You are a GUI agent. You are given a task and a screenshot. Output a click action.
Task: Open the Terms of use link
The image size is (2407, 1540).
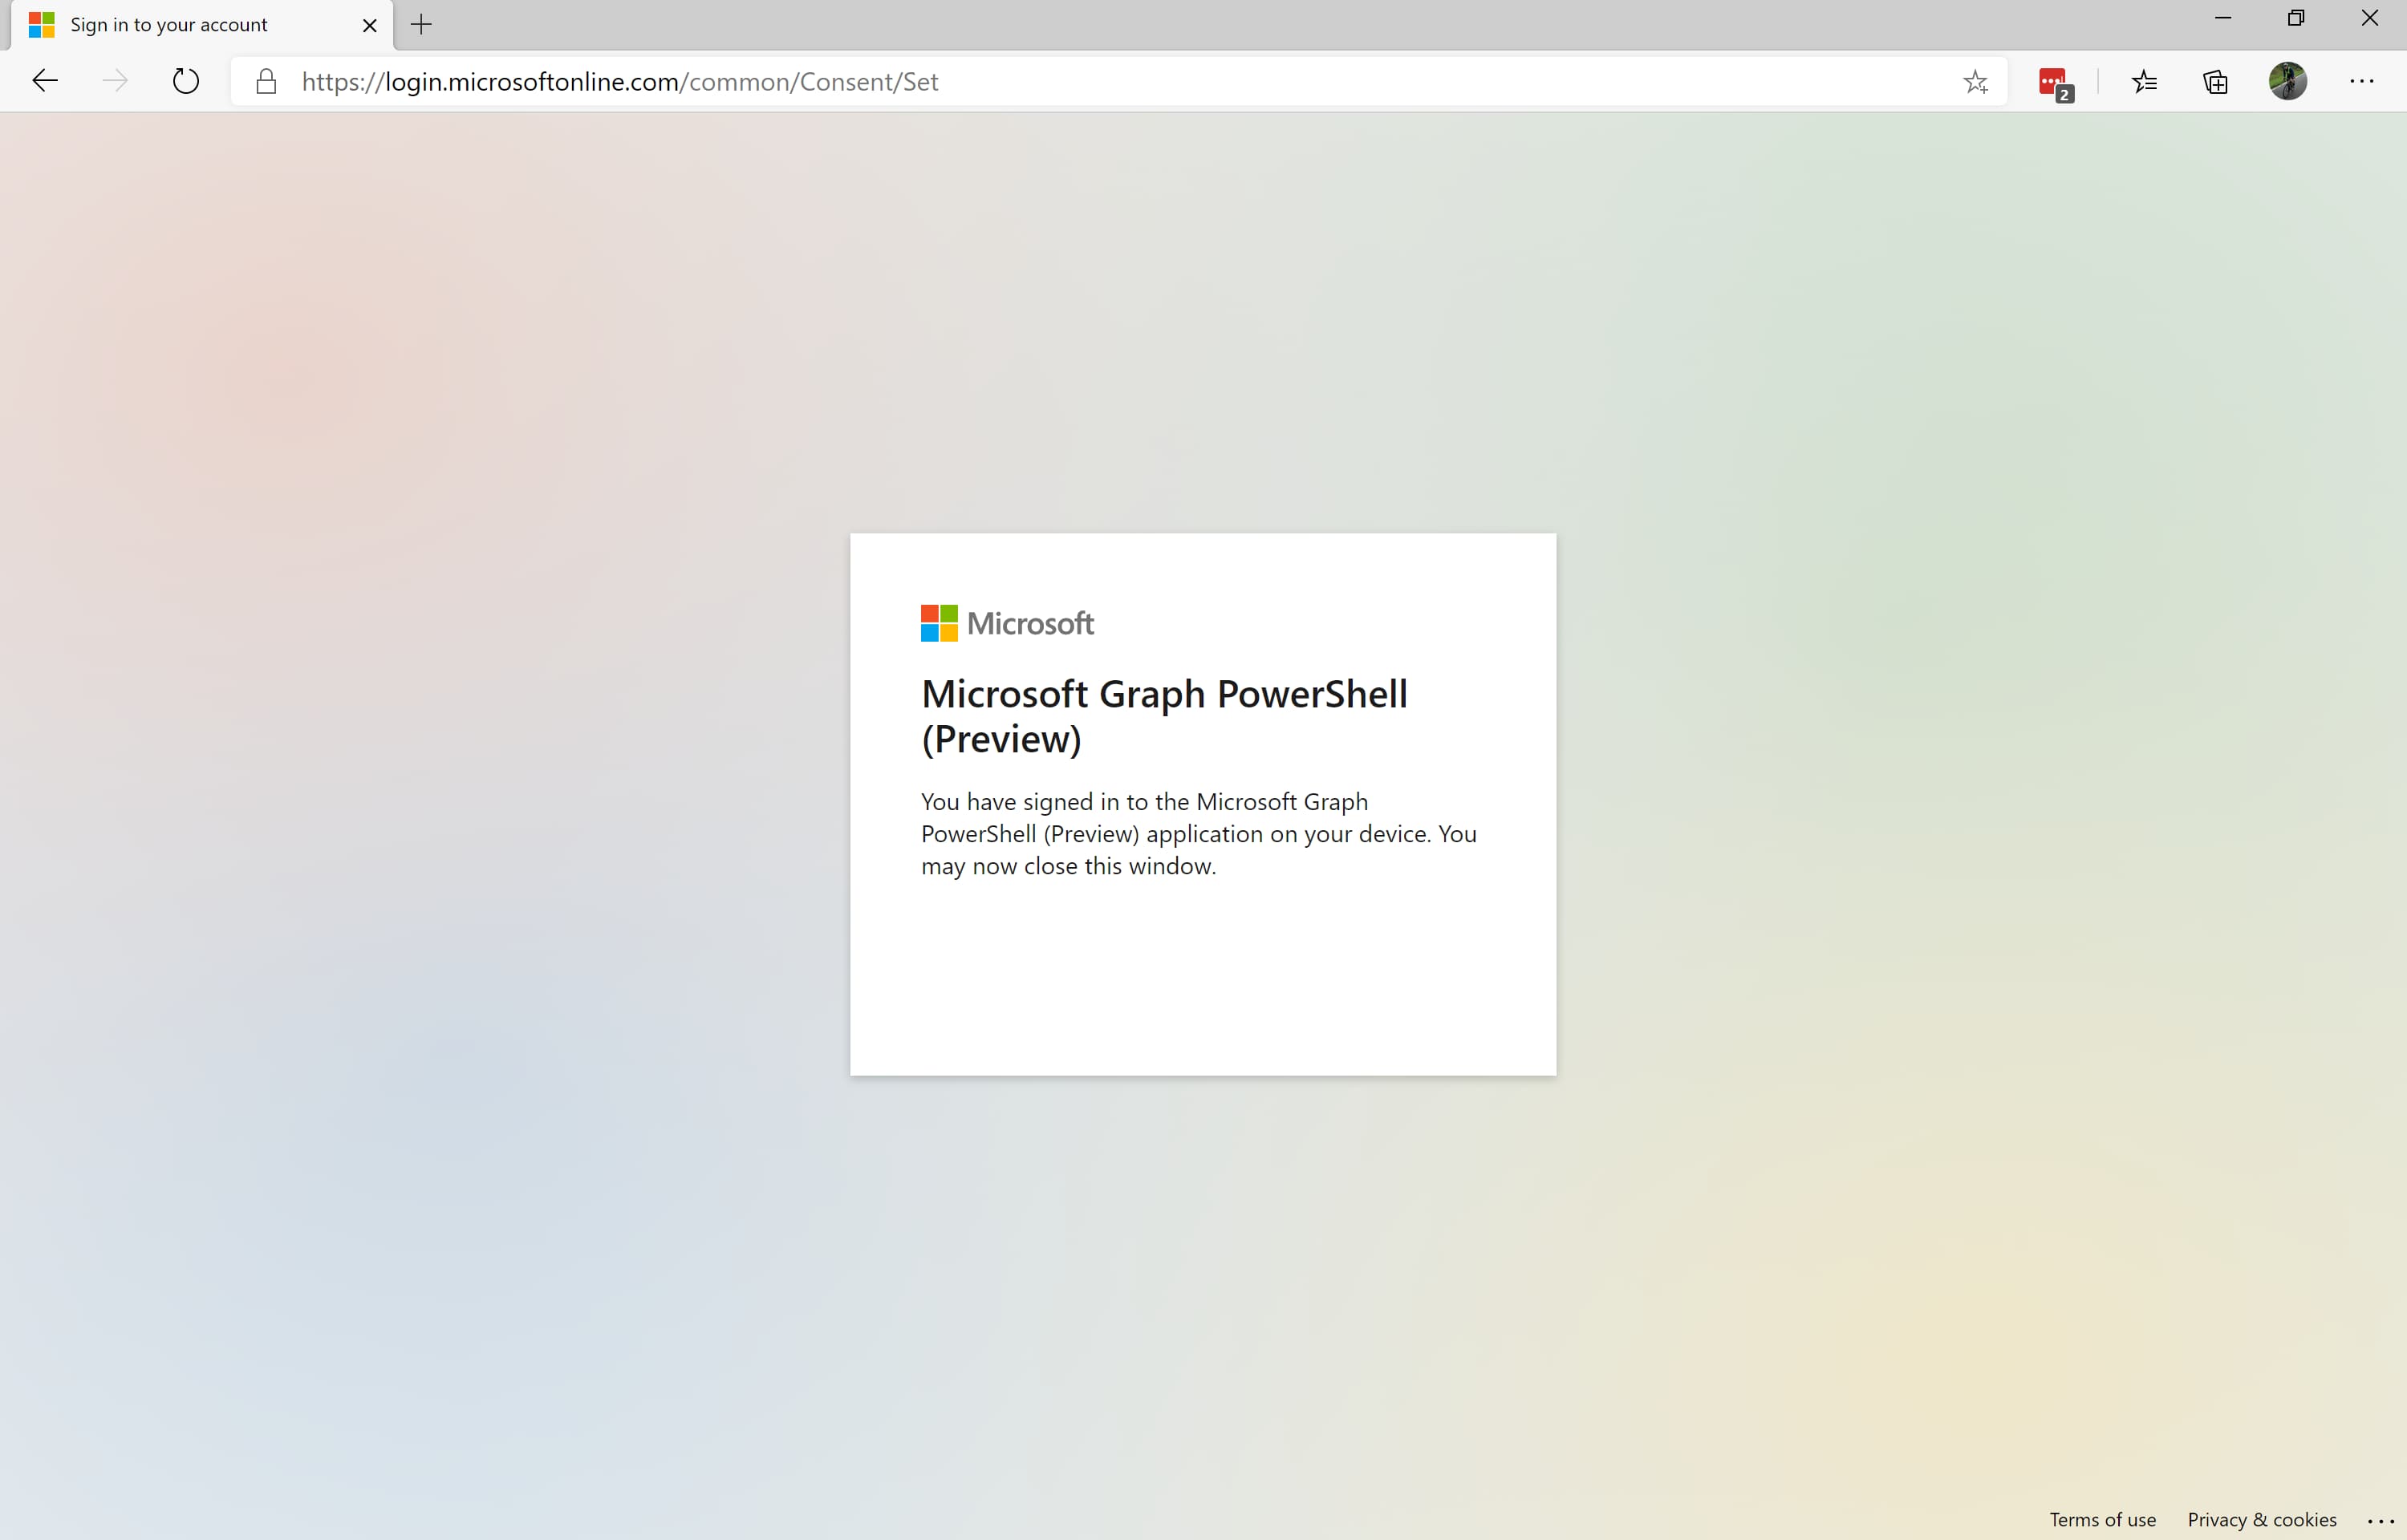pos(2102,1519)
